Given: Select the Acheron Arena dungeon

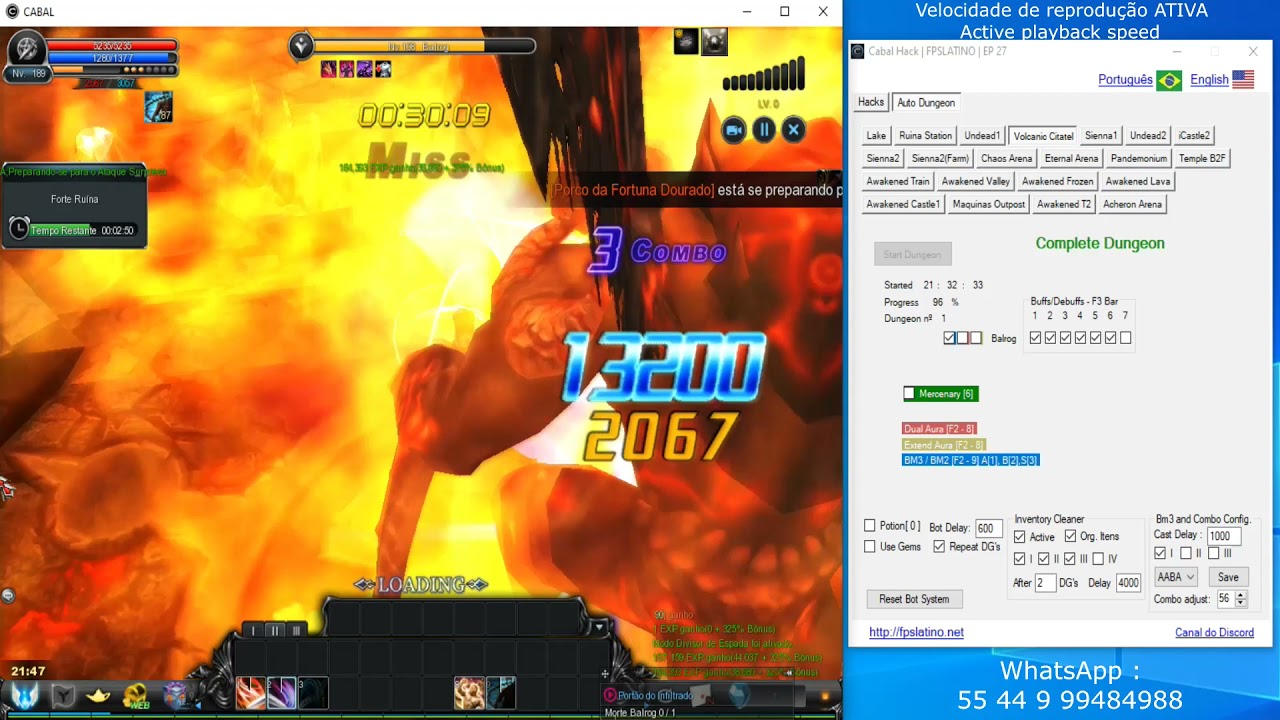Looking at the screenshot, I should (x=1132, y=204).
